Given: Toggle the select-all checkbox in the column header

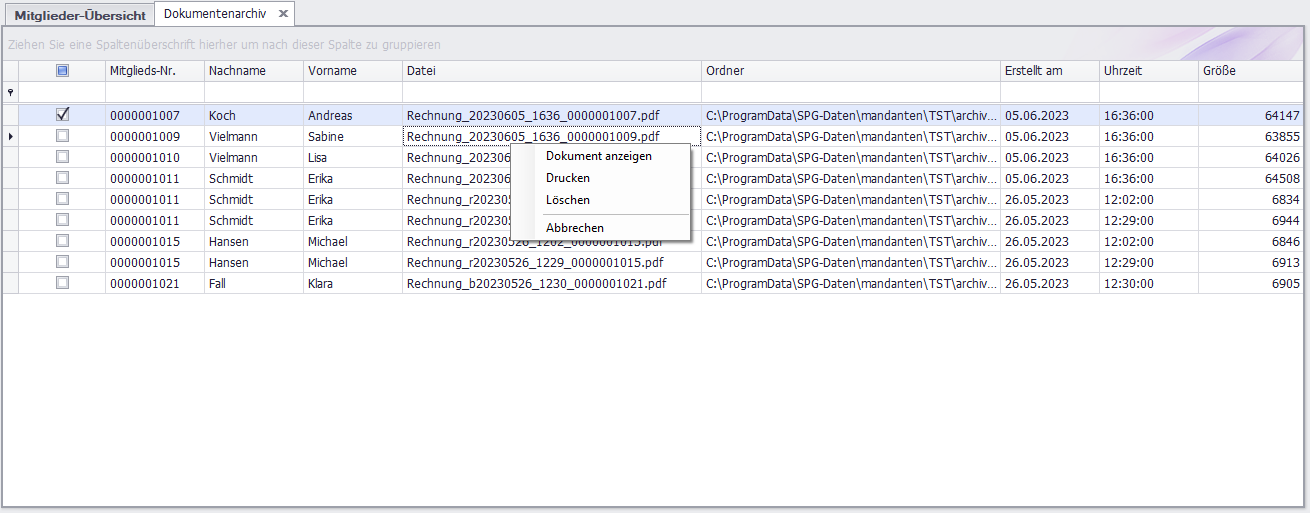Looking at the screenshot, I should point(62,71).
